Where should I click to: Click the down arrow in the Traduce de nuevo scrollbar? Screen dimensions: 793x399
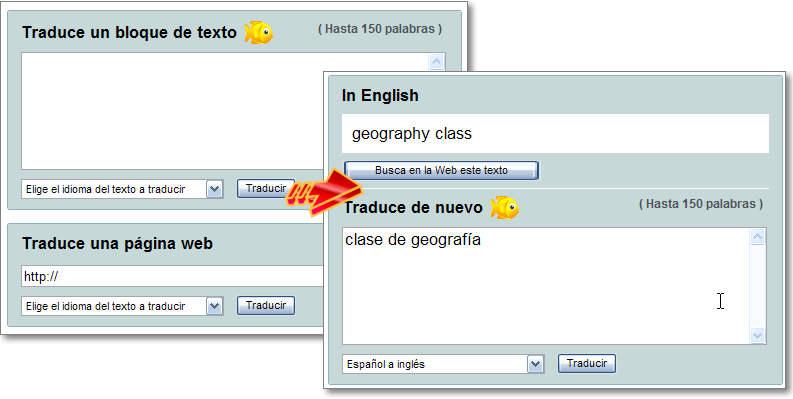coord(757,335)
